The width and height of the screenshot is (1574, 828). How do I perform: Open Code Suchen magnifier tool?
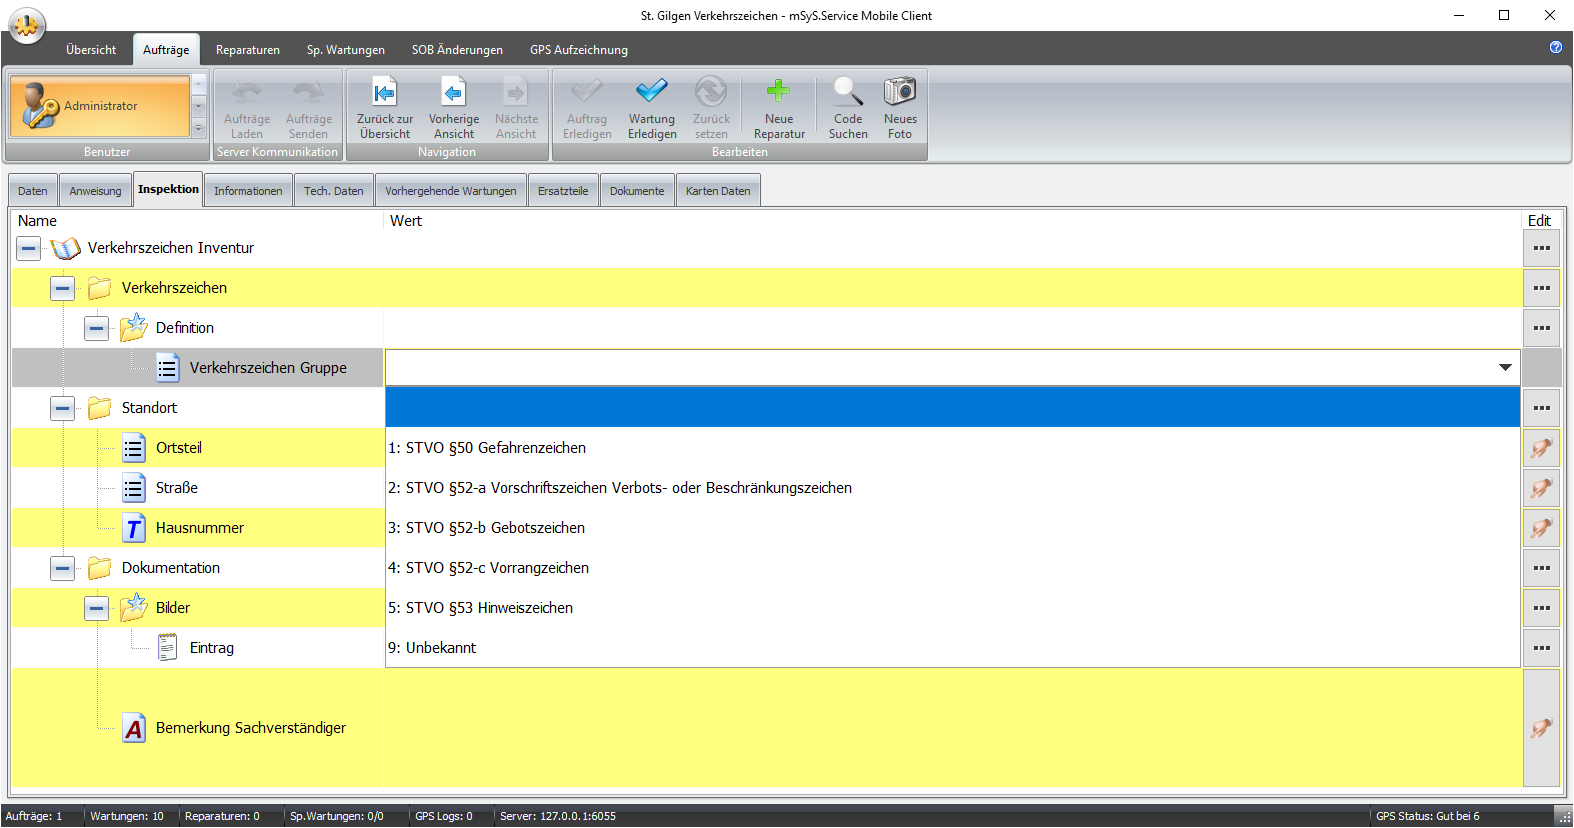(x=848, y=92)
